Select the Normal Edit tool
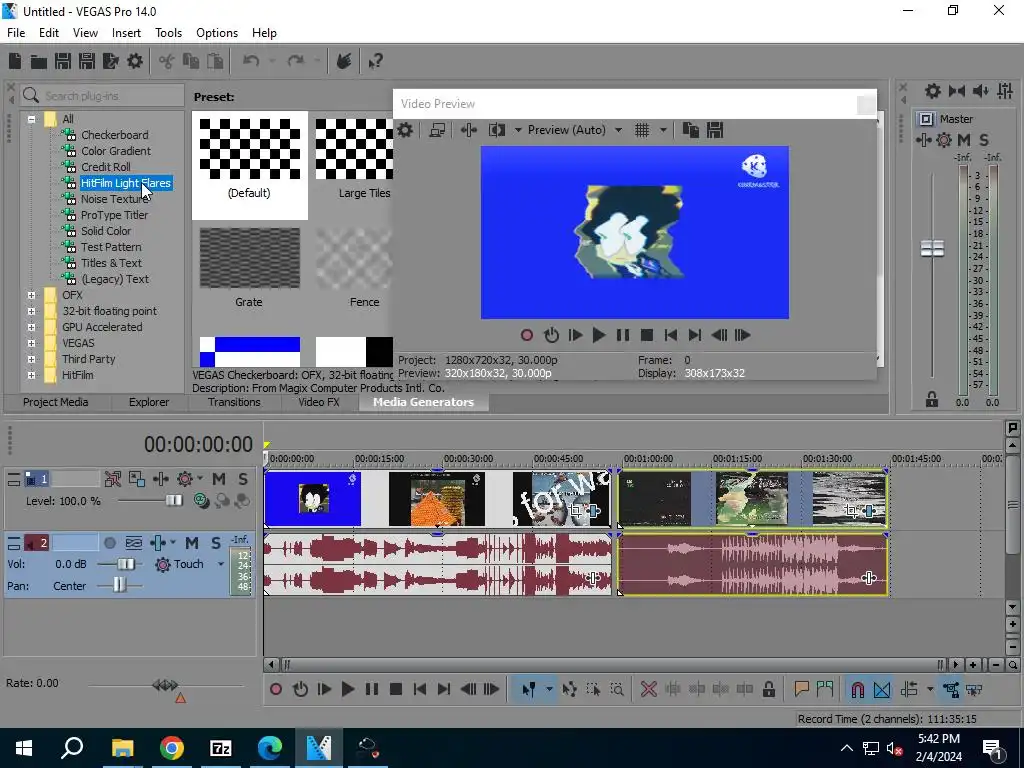 click(528, 690)
